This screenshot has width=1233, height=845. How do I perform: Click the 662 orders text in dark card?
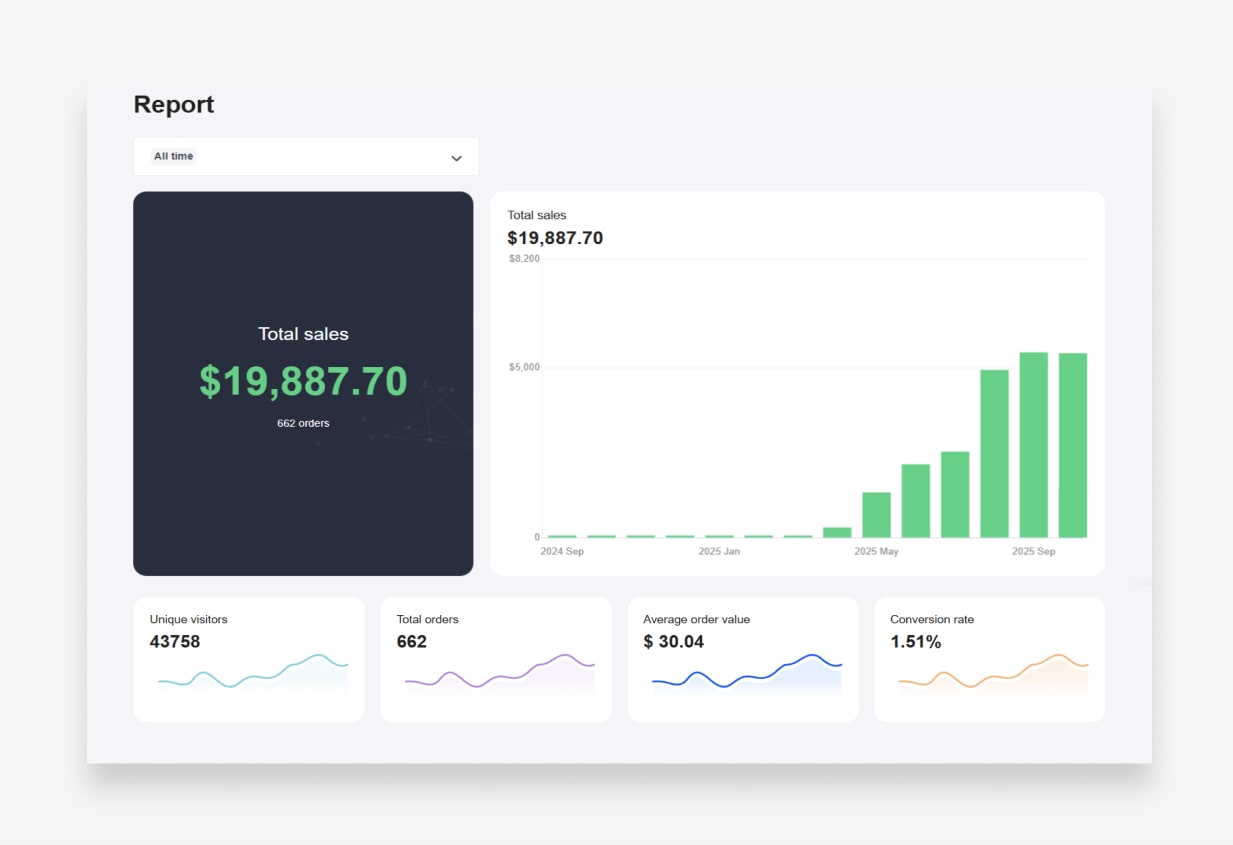click(x=303, y=423)
